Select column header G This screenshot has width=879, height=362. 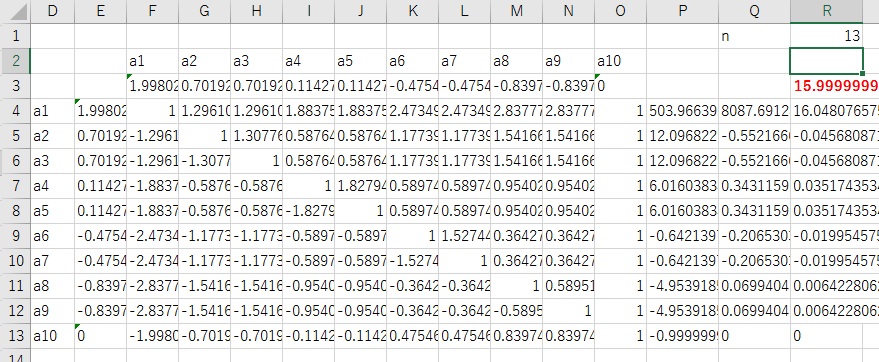point(205,11)
